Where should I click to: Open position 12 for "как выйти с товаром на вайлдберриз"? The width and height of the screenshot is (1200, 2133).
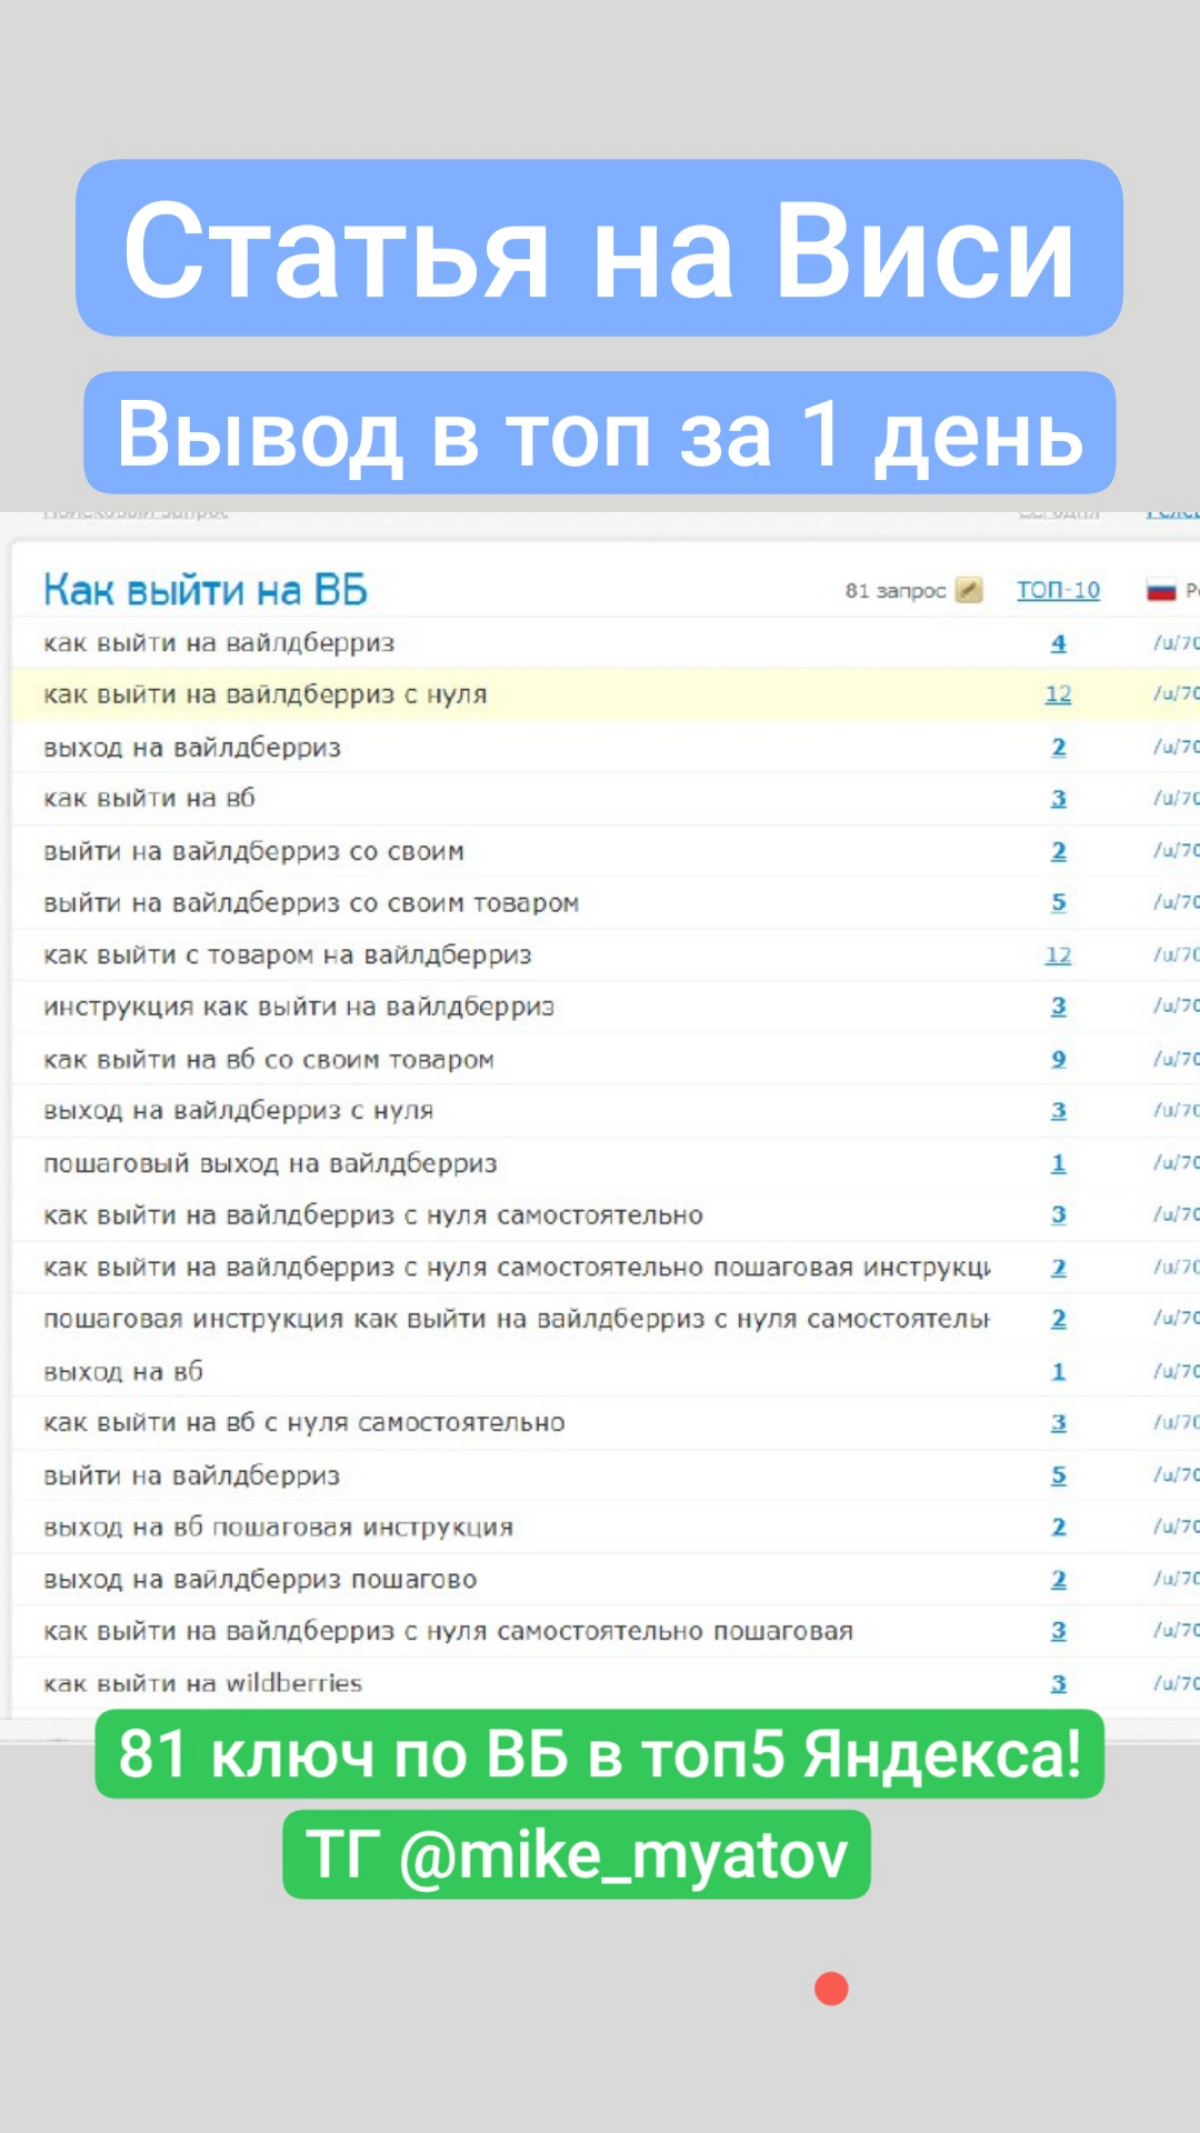pyautogui.click(x=1058, y=955)
